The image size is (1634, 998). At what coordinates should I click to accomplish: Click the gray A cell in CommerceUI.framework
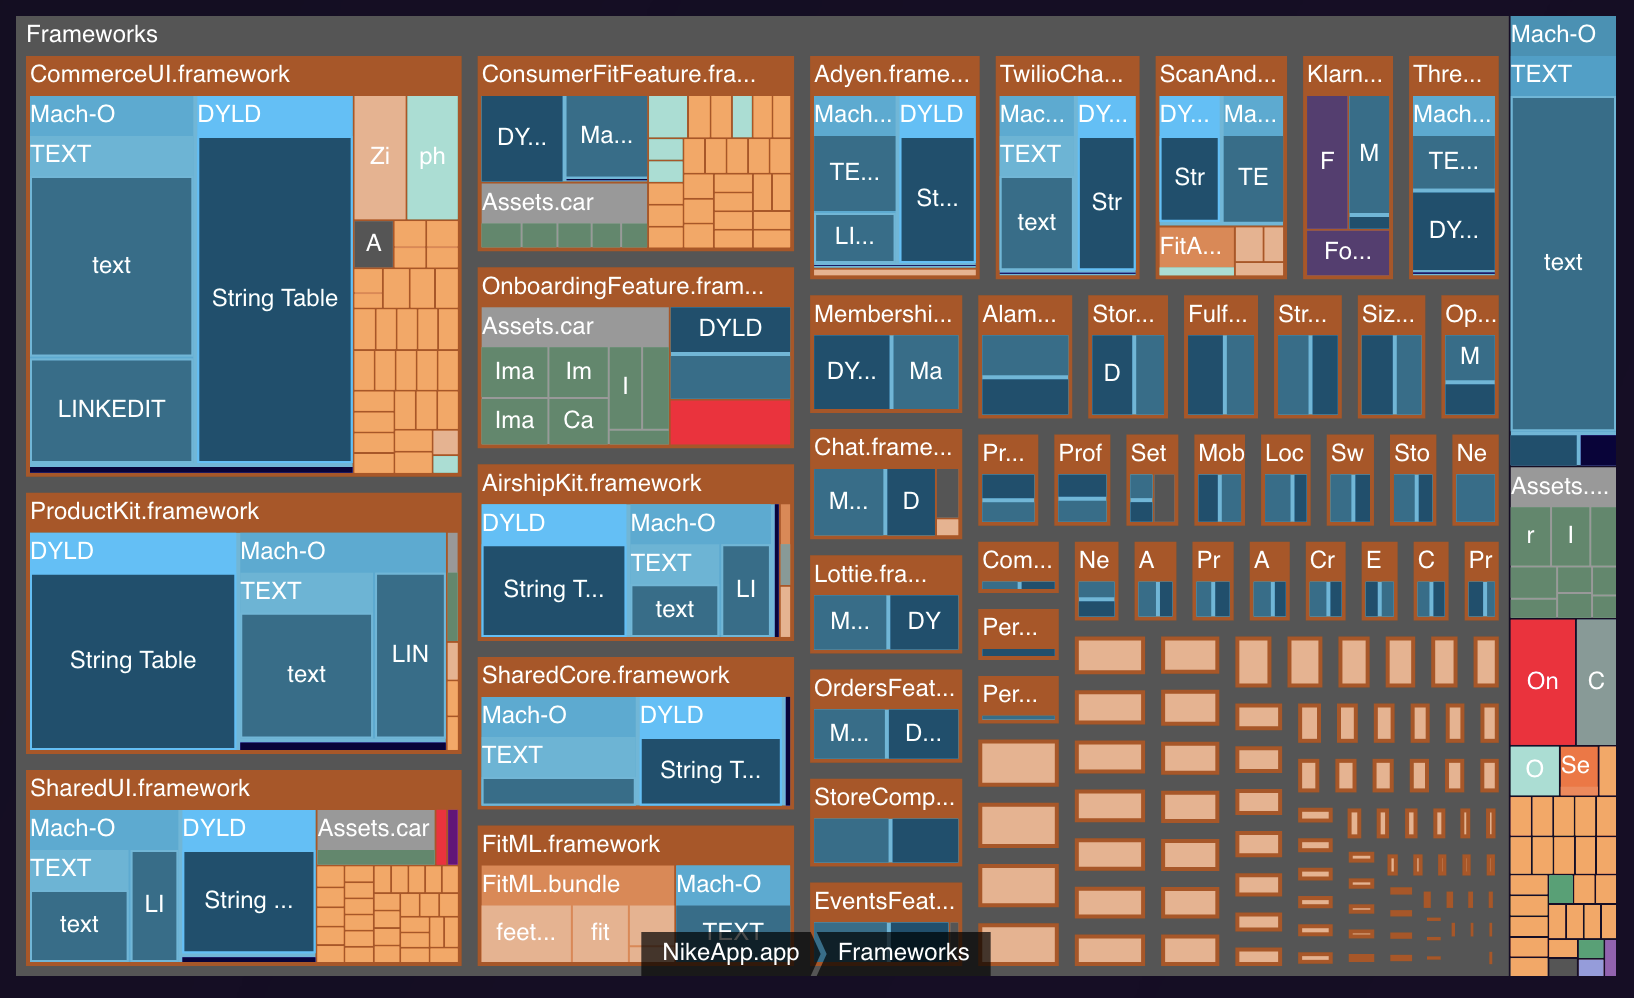coord(374,243)
